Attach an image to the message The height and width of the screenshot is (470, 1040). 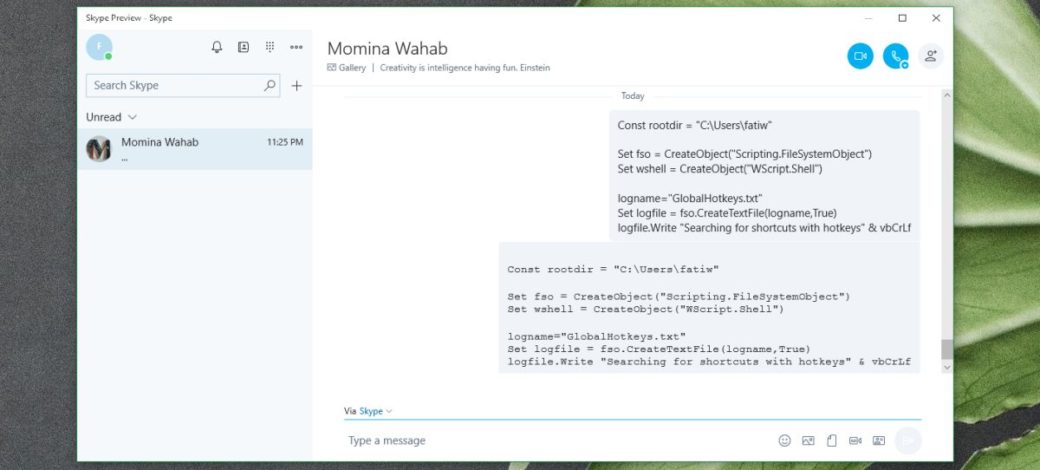point(808,440)
